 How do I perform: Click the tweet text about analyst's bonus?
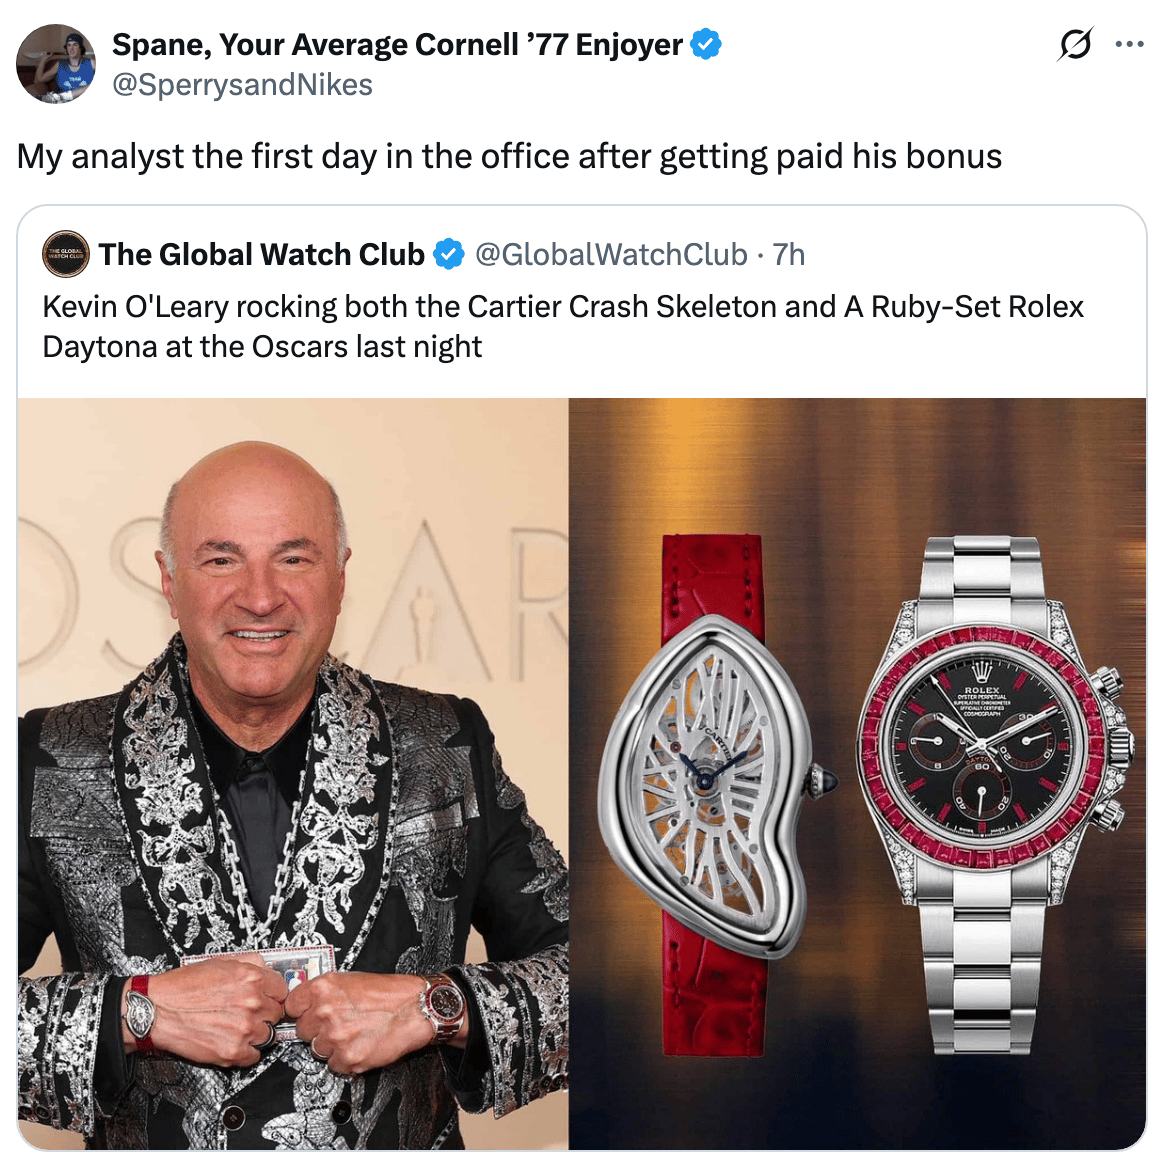pyautogui.click(x=509, y=157)
